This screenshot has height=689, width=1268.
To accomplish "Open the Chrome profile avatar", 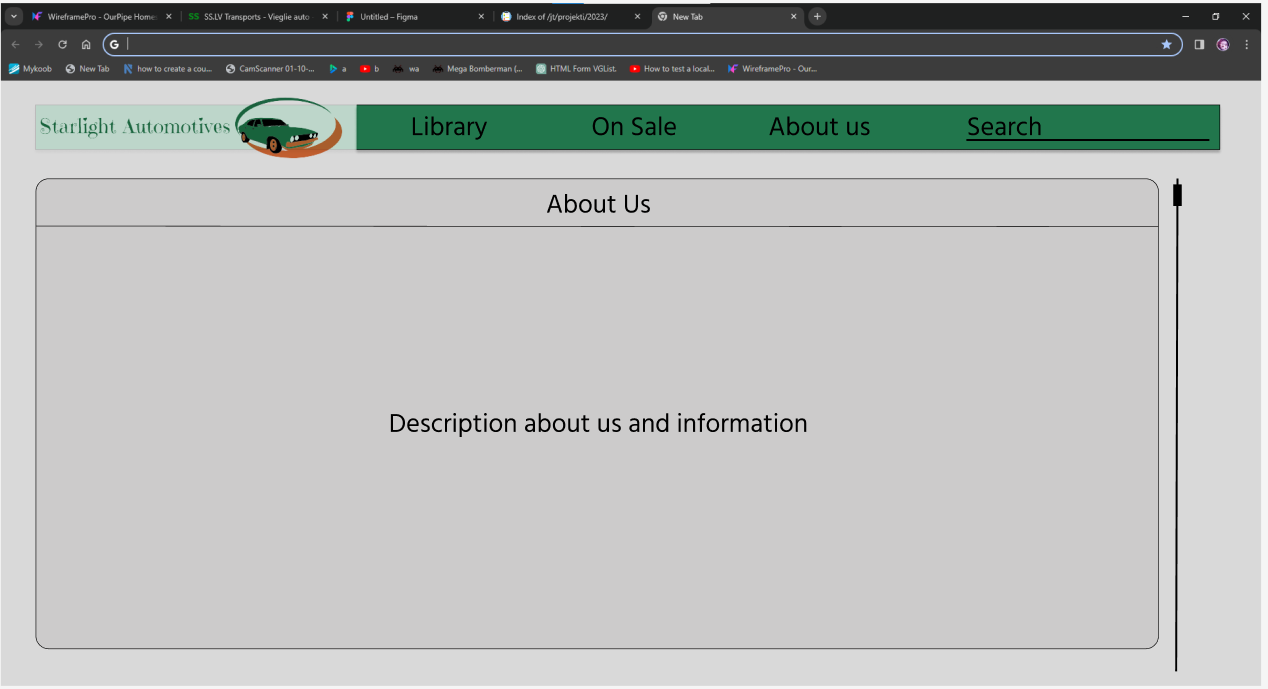I will click(x=1222, y=45).
